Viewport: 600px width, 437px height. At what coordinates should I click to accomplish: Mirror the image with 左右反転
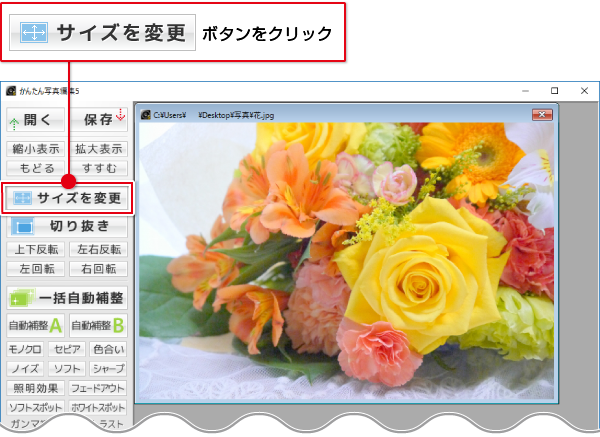pyautogui.click(x=99, y=249)
